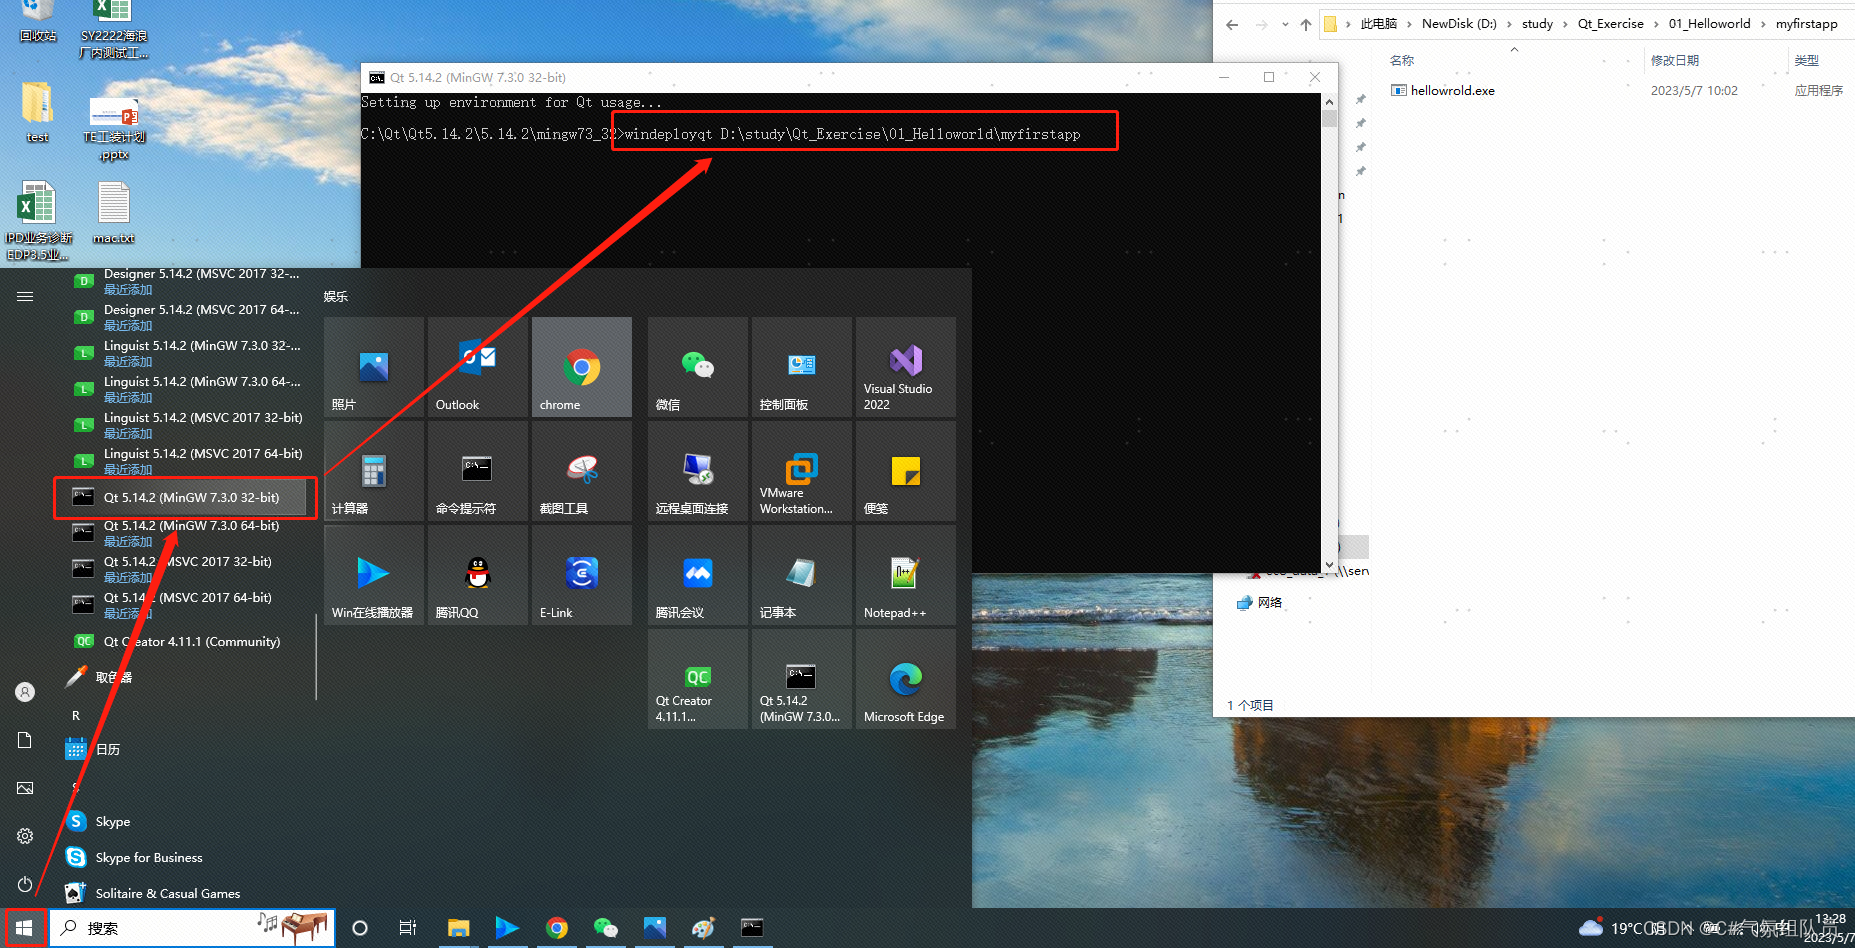Click the Task View taskbar button
Screen dimensions: 1855x948
pyautogui.click(x=408, y=928)
